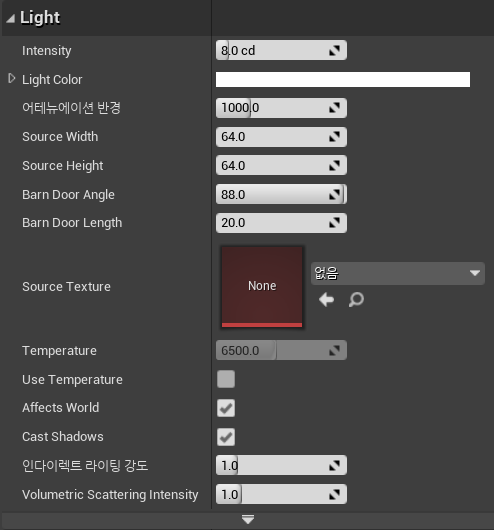This screenshot has width=494, height=530.
Task: Expand the Light Color property
Action: tap(12, 78)
